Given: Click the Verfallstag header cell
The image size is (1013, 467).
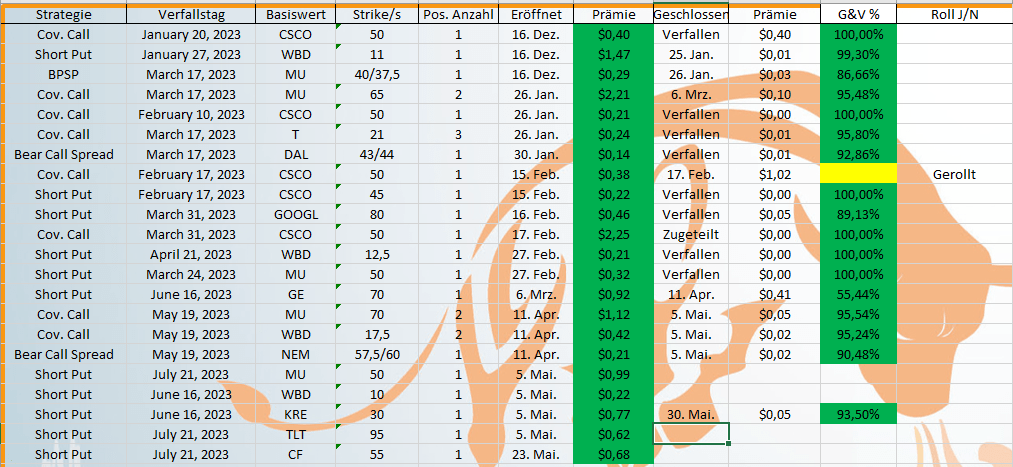Looking at the screenshot, I should pos(191,14).
